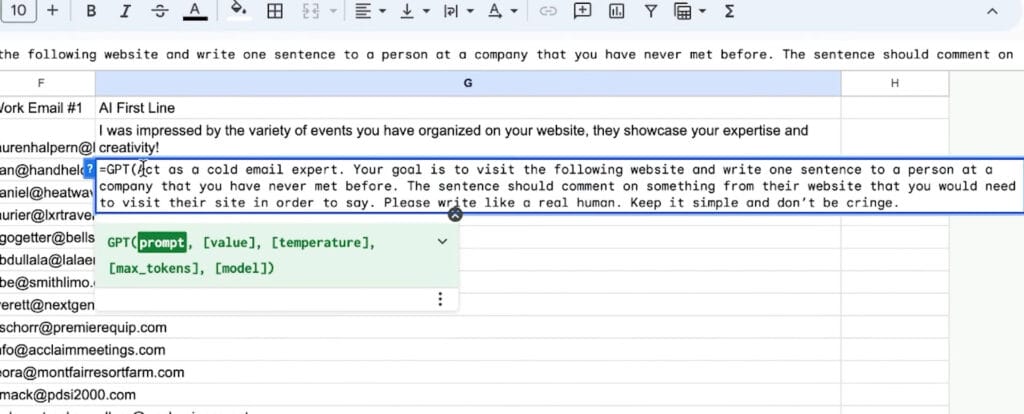This screenshot has height=414, width=1024.
Task: Select the lalae email cell
Action: coord(47,260)
